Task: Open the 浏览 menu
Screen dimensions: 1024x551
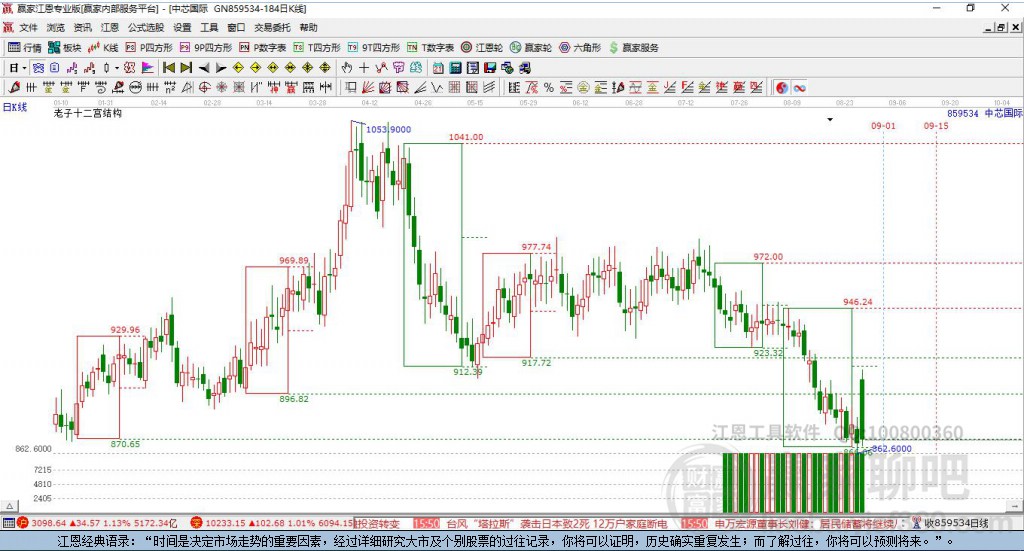Action: pyautogui.click(x=56, y=27)
